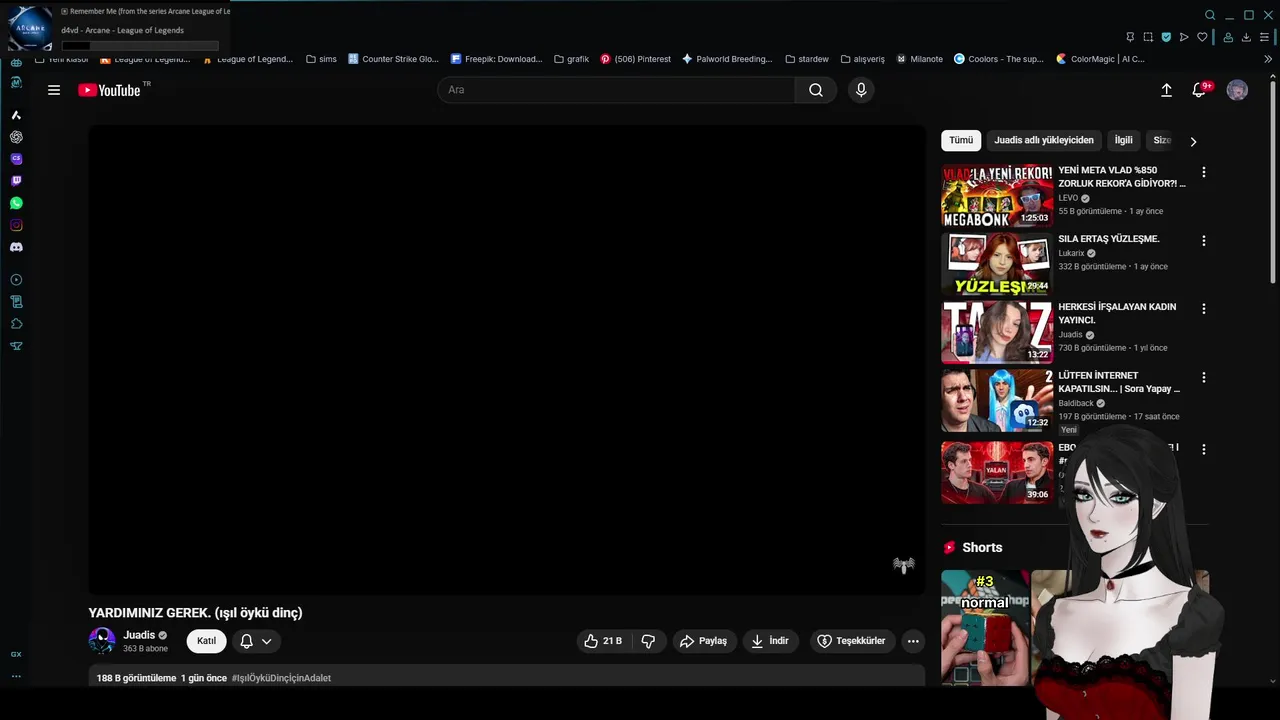Open the extensions cube sidebar icon
The width and height of the screenshot is (1280, 720).
click(16, 324)
